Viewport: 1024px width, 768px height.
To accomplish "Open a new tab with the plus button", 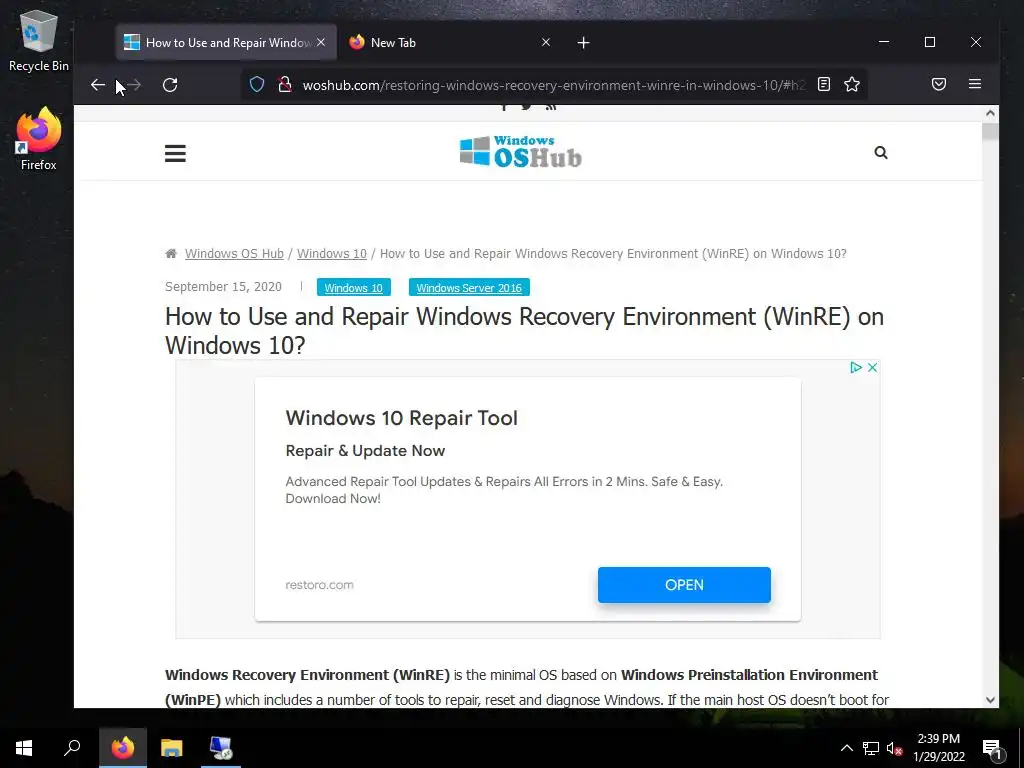I will click(583, 42).
